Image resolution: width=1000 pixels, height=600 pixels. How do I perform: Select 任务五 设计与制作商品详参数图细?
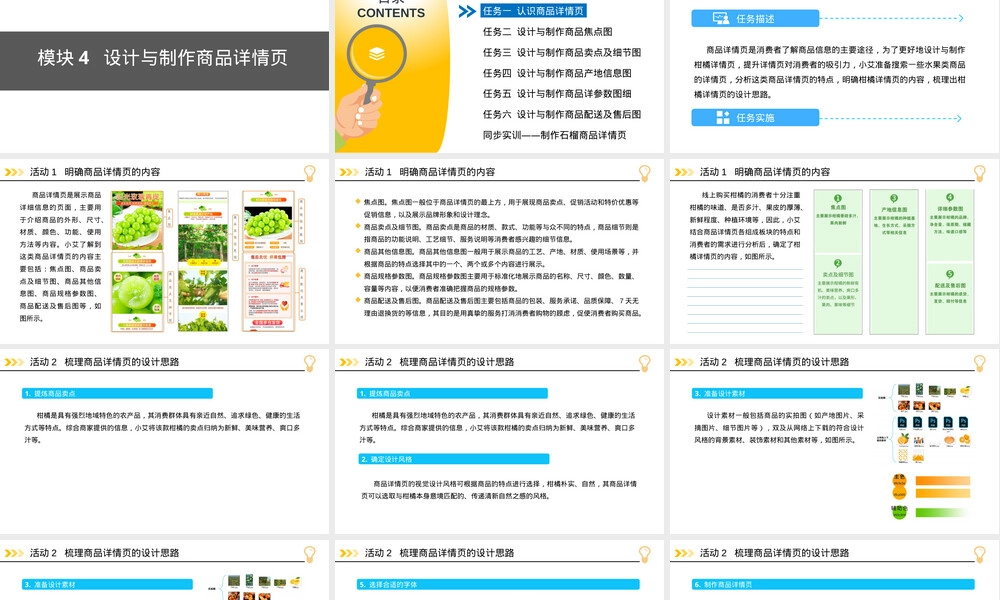point(557,93)
